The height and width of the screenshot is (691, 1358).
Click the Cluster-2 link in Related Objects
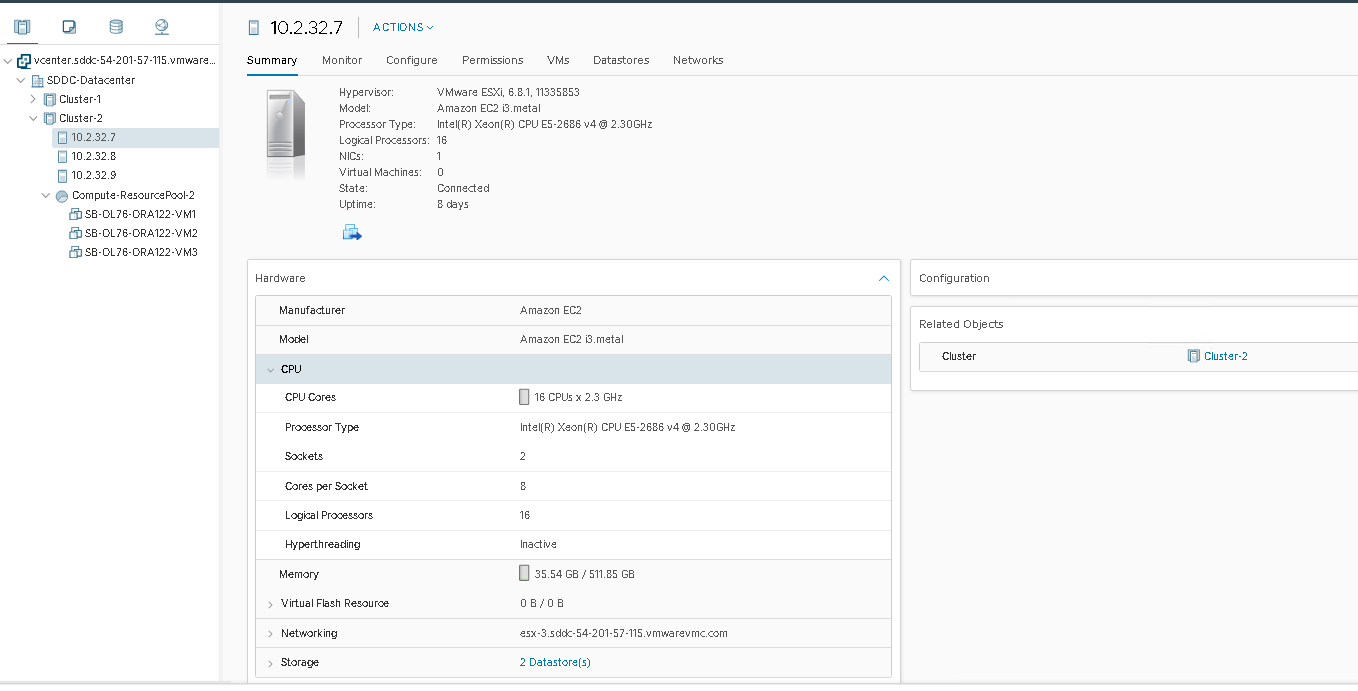[1225, 356]
